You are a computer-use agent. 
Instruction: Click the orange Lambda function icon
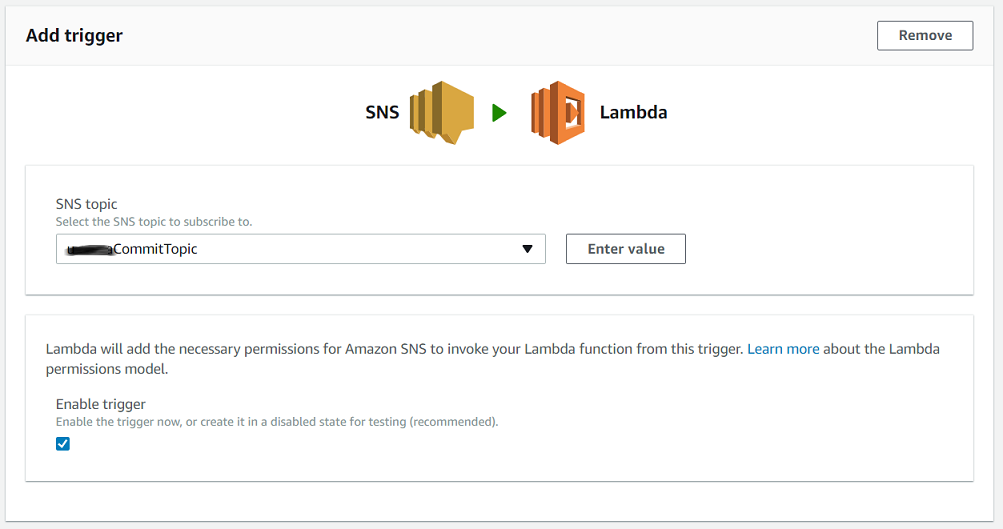pyautogui.click(x=558, y=113)
